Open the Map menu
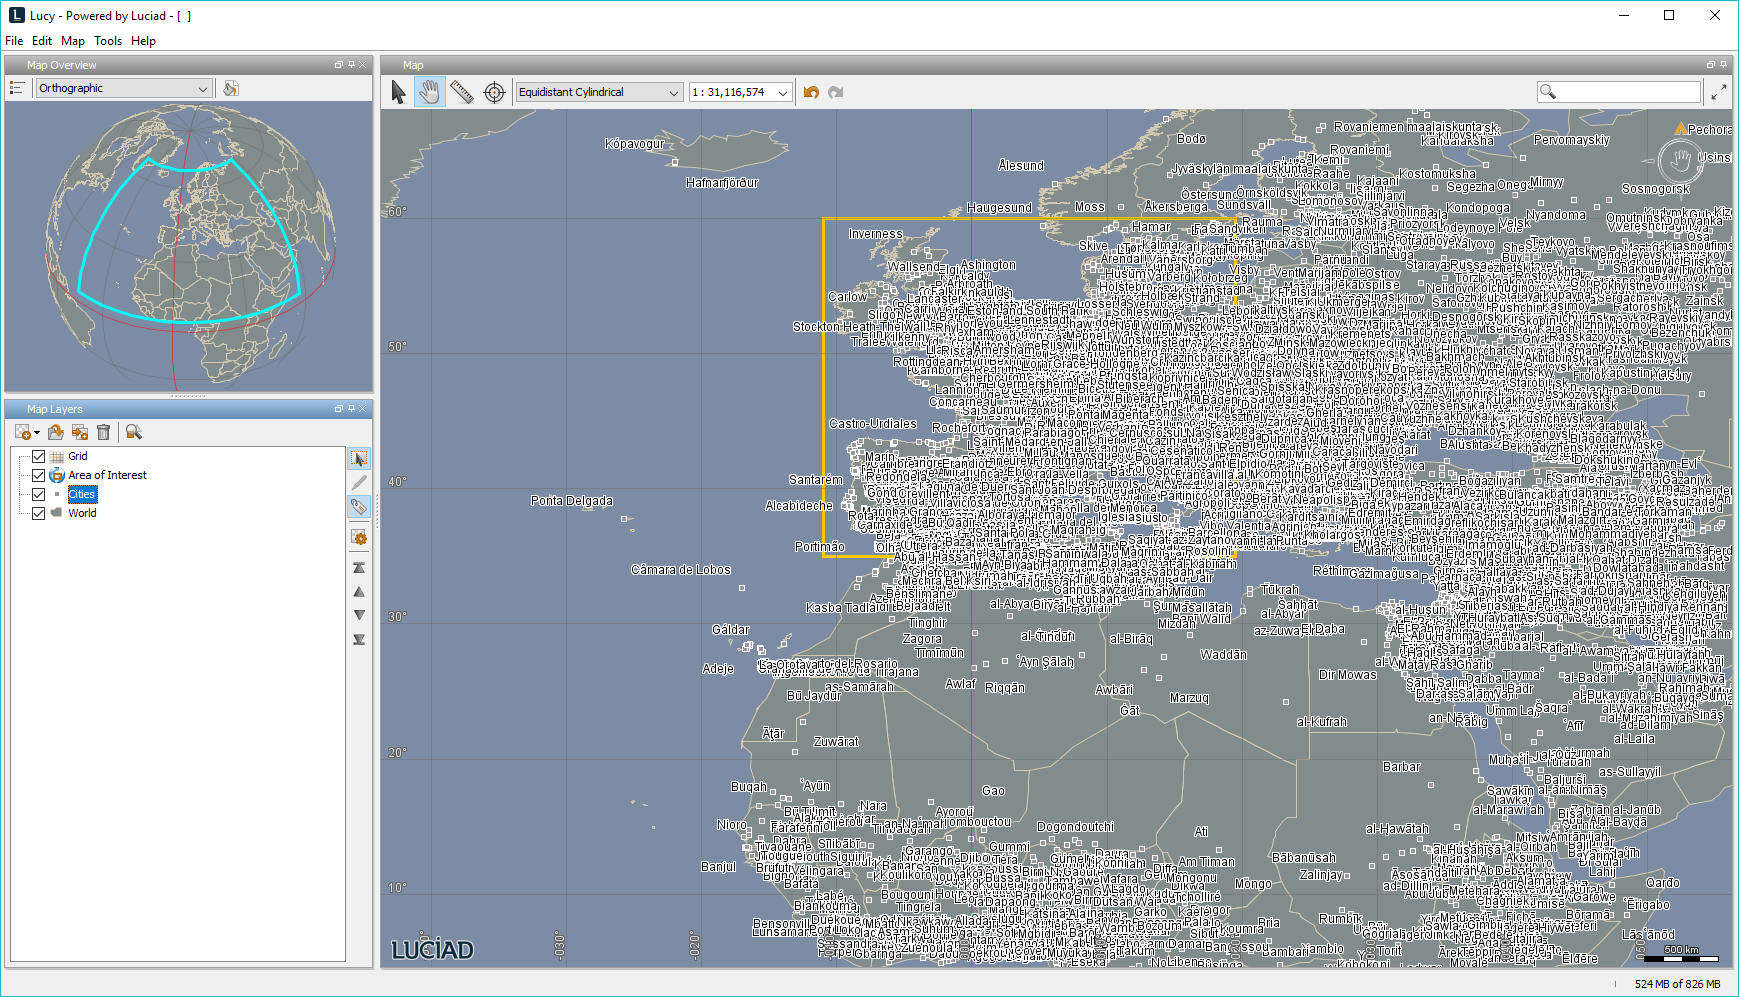Viewport: 1739px width, 997px height. [73, 41]
